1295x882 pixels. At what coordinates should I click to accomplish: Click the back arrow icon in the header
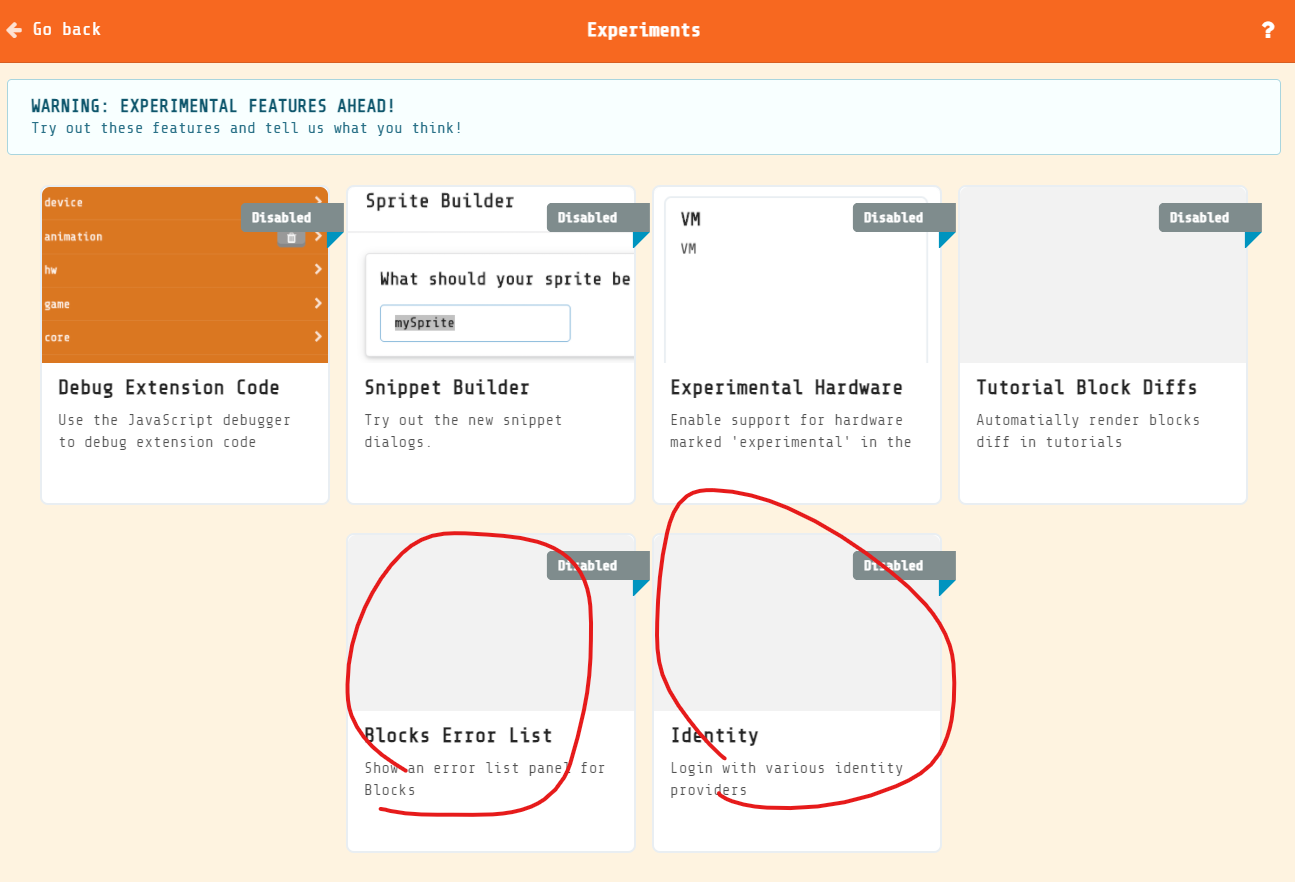(x=14, y=29)
